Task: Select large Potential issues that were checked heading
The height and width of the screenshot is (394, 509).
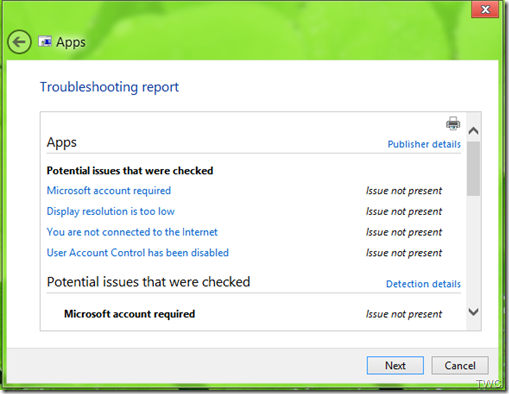Action: pos(148,282)
